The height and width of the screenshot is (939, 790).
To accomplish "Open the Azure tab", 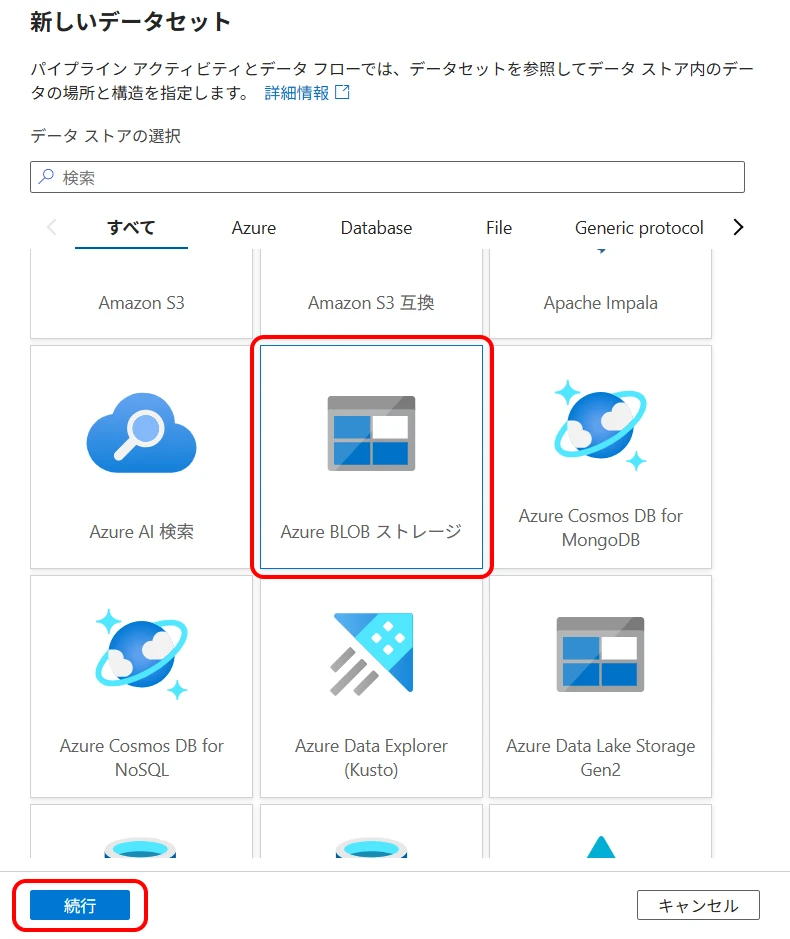I will pos(254,228).
